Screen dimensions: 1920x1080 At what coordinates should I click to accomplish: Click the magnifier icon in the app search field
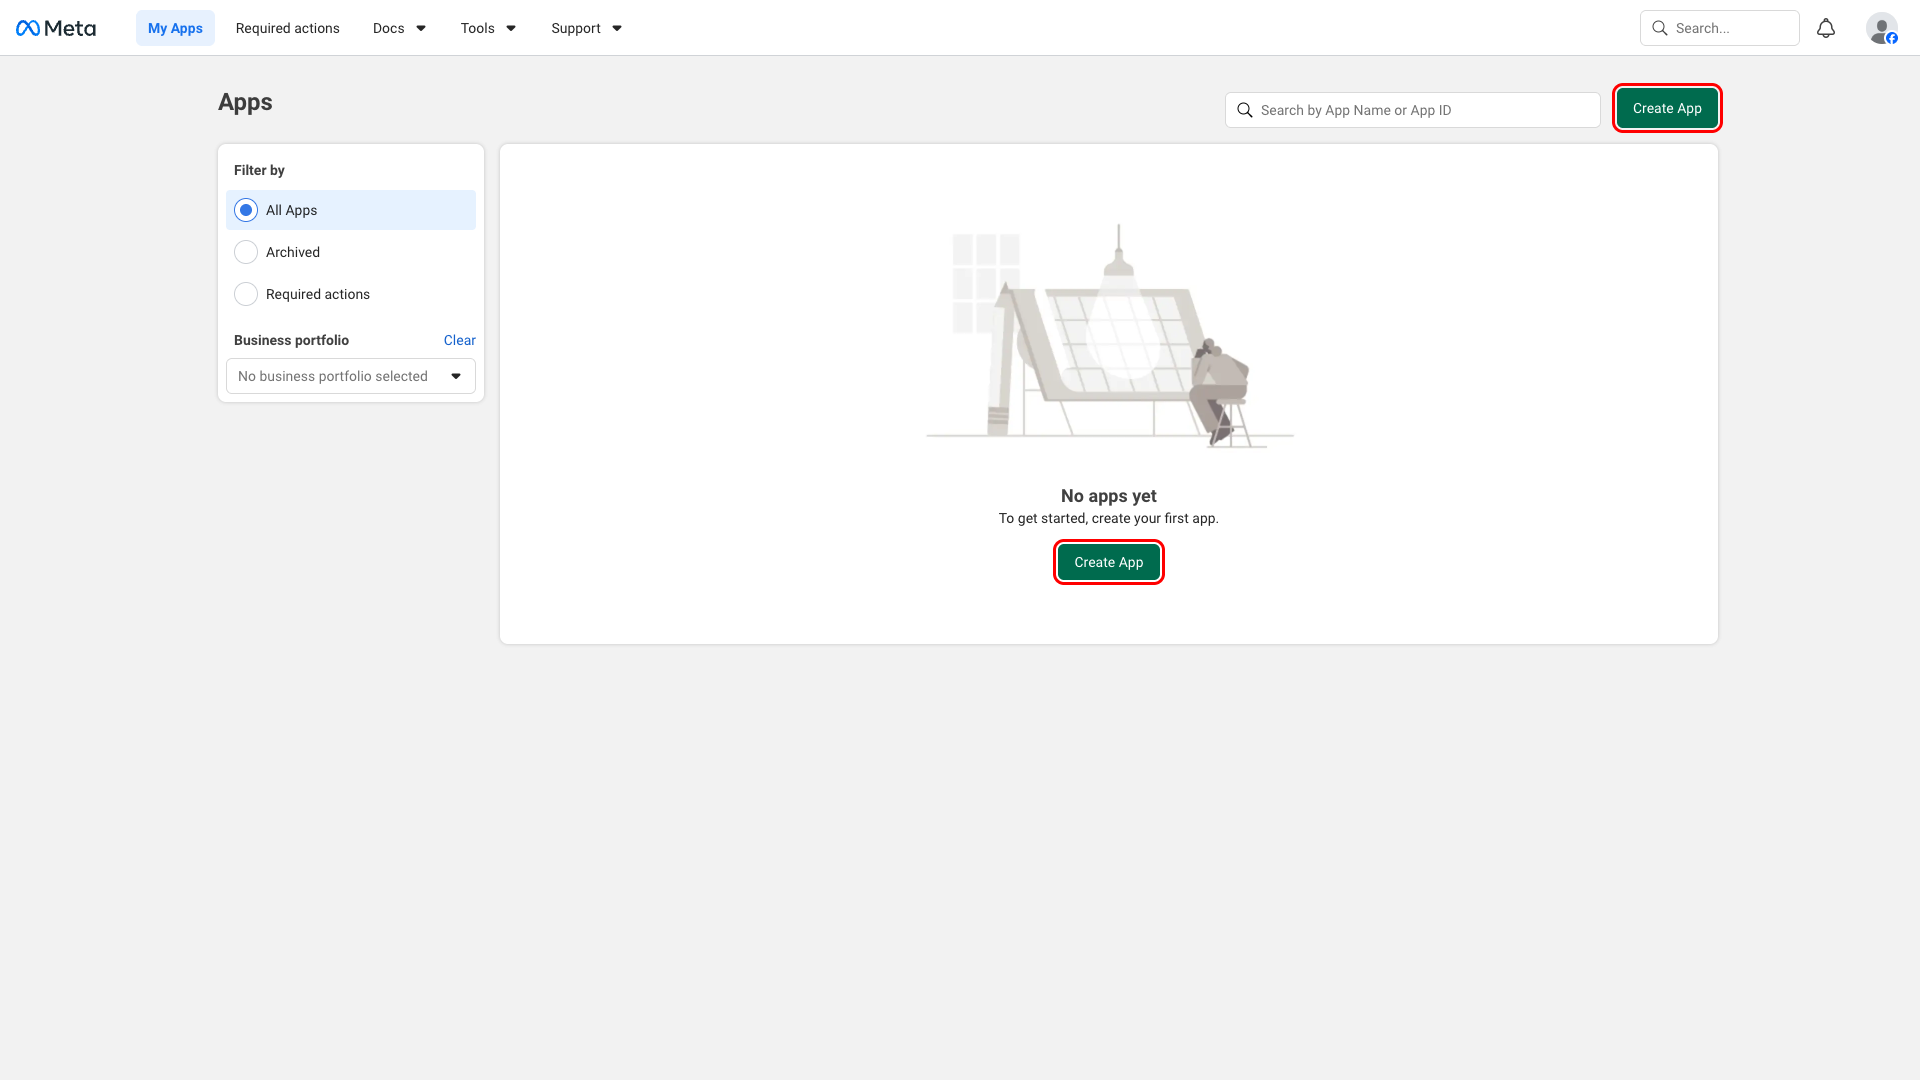click(1245, 110)
